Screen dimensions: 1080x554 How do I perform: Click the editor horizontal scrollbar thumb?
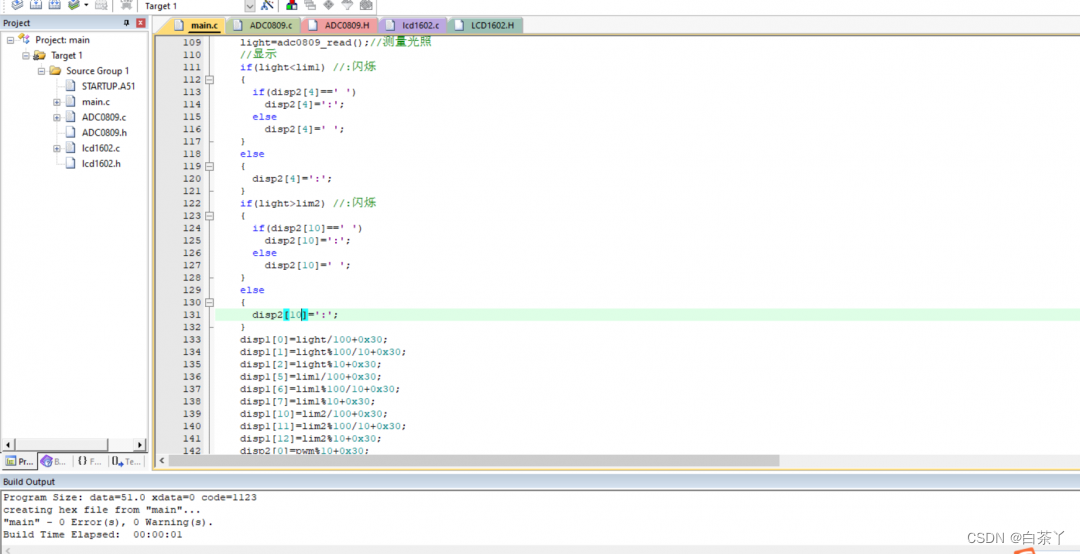pyautogui.click(x=474, y=460)
